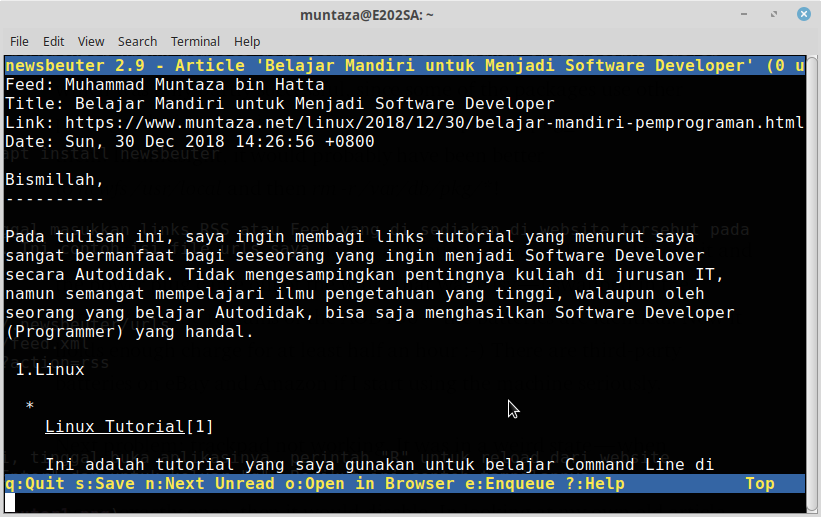Click '?:Help' in the status bar
This screenshot has width=821, height=517.
click(595, 483)
